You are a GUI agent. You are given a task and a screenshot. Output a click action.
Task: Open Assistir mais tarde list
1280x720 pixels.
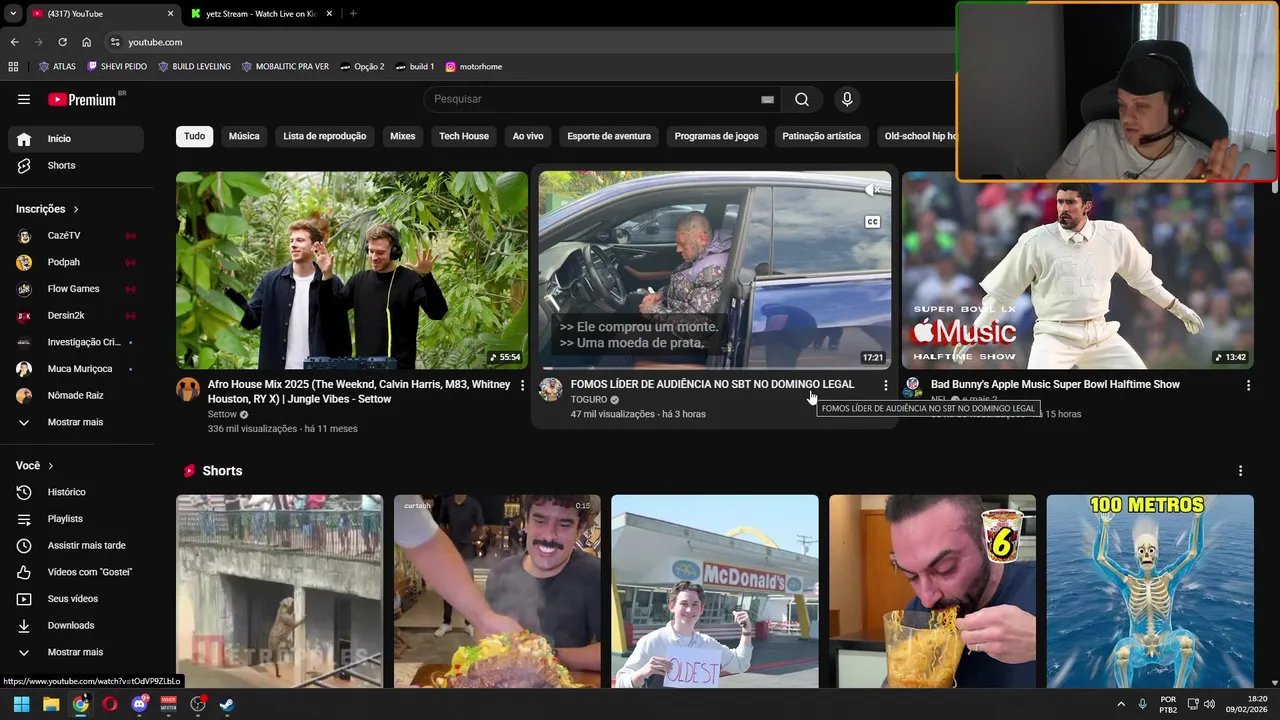tap(76, 545)
